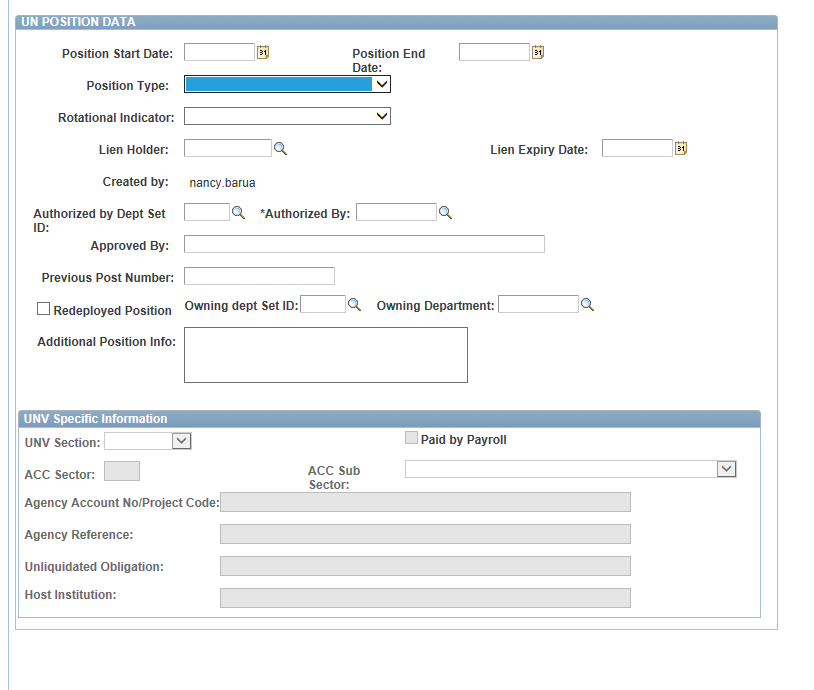Click the Authorized By input field
Image resolution: width=814 pixels, height=690 pixels.
[x=396, y=212]
